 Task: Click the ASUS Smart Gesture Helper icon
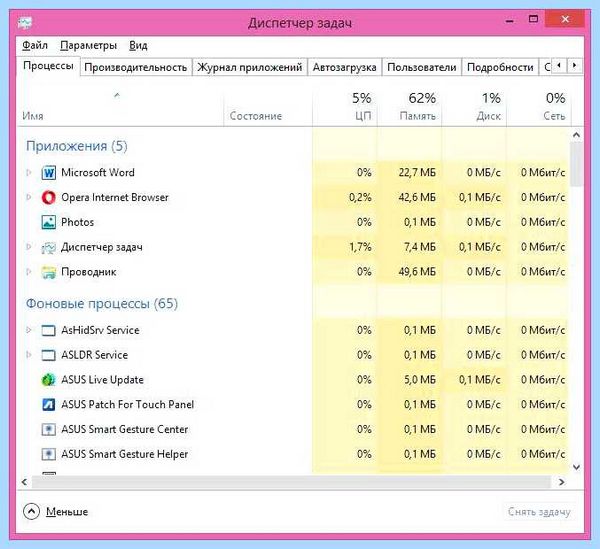tap(49, 454)
